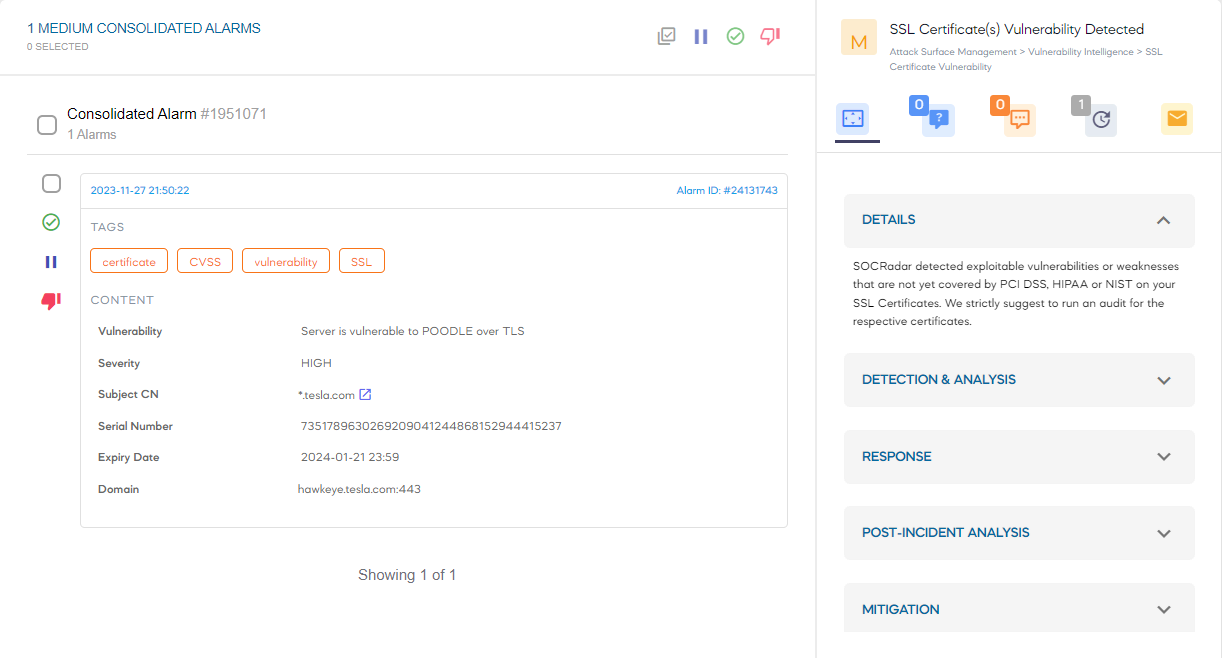Click the blue pause icon beside alarm card
The image size is (1222, 658).
click(x=51, y=262)
